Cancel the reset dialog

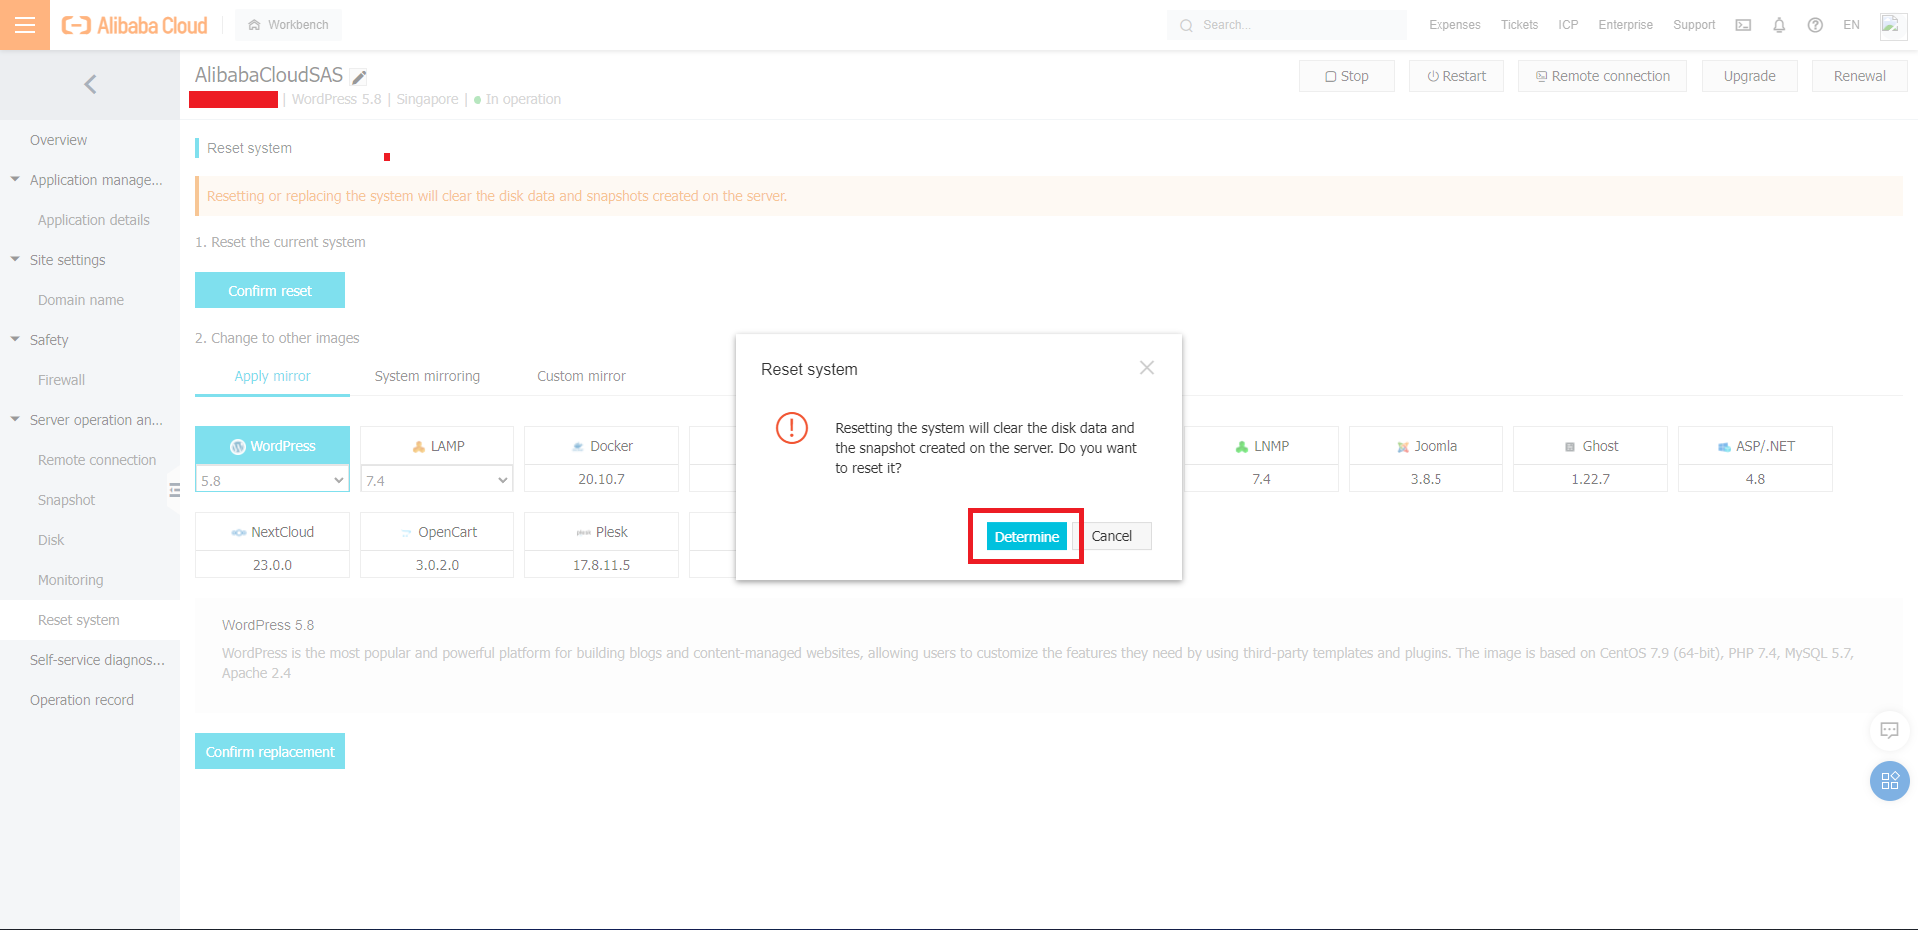(x=1111, y=536)
